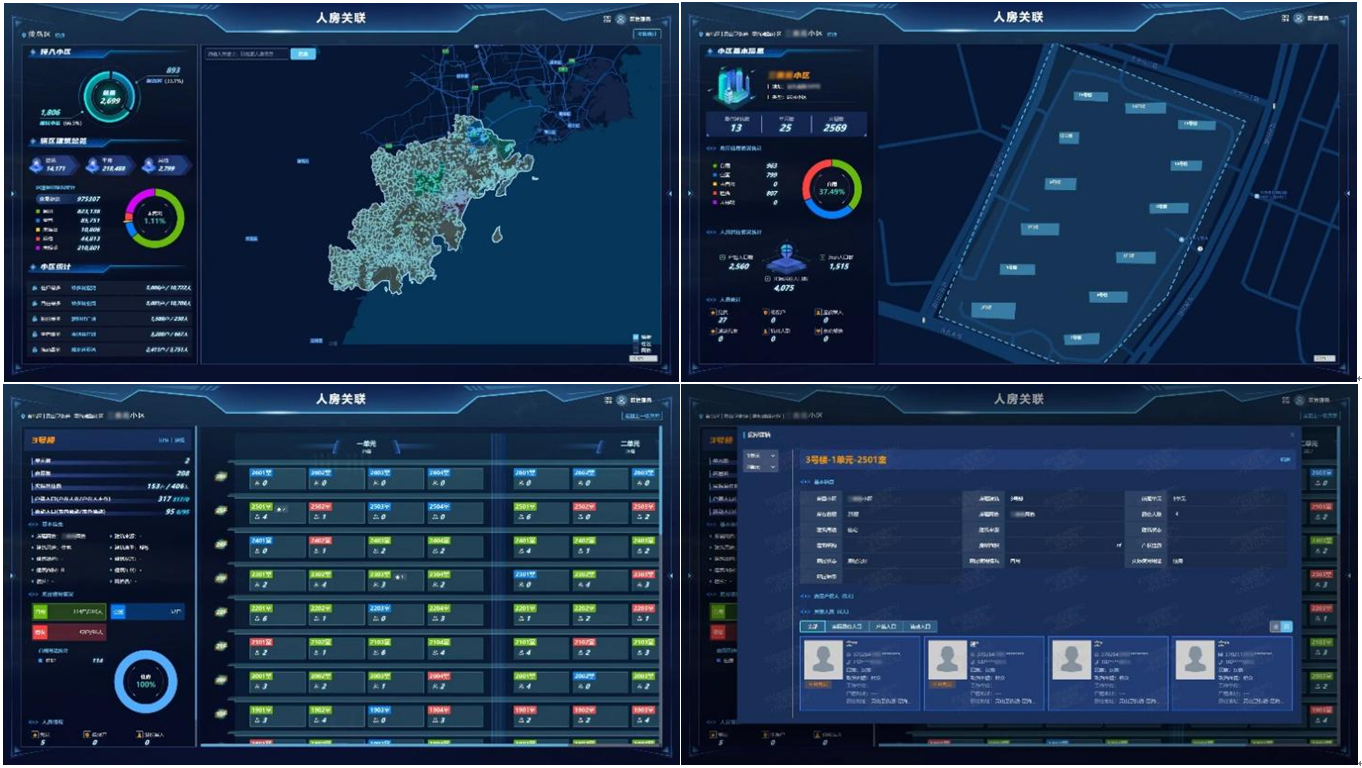Click the first resident's avatar in room dialog
The width and height of the screenshot is (1362, 768).
[825, 661]
